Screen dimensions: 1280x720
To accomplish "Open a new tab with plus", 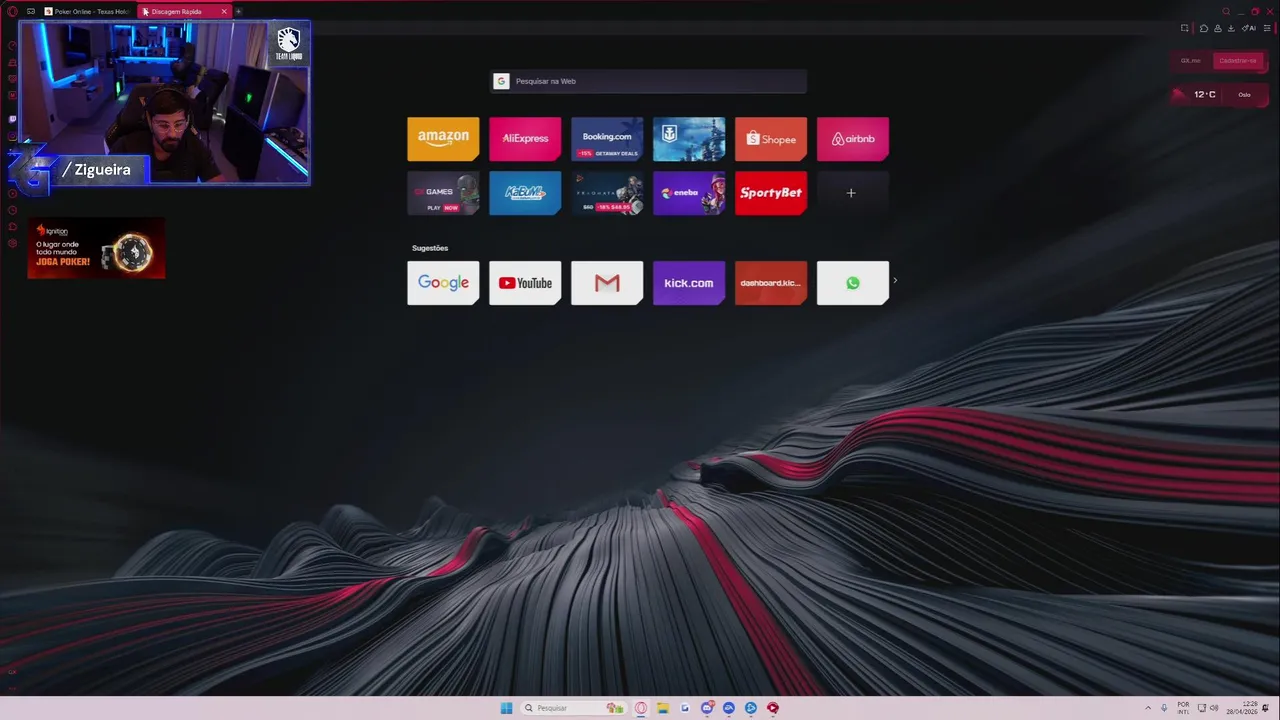I will click(x=238, y=11).
